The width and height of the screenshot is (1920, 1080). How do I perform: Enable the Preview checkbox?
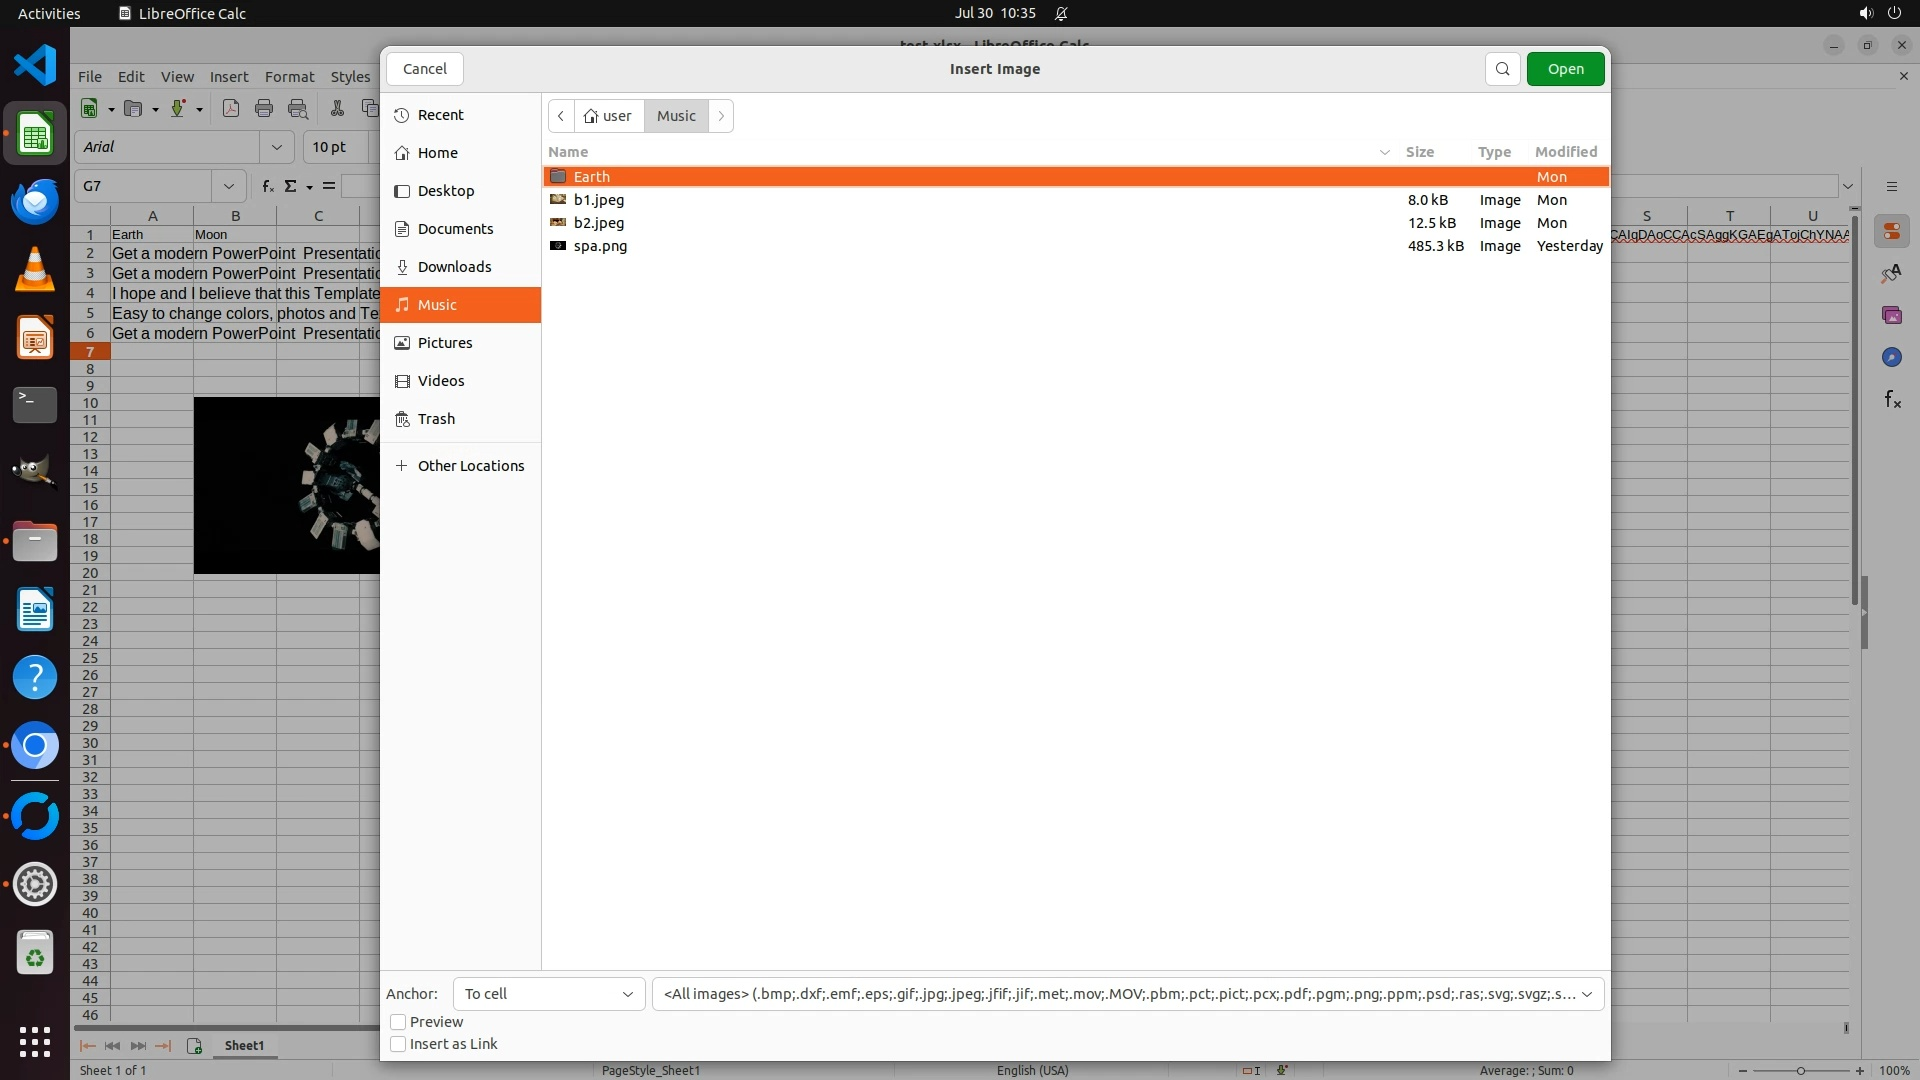(x=398, y=1022)
